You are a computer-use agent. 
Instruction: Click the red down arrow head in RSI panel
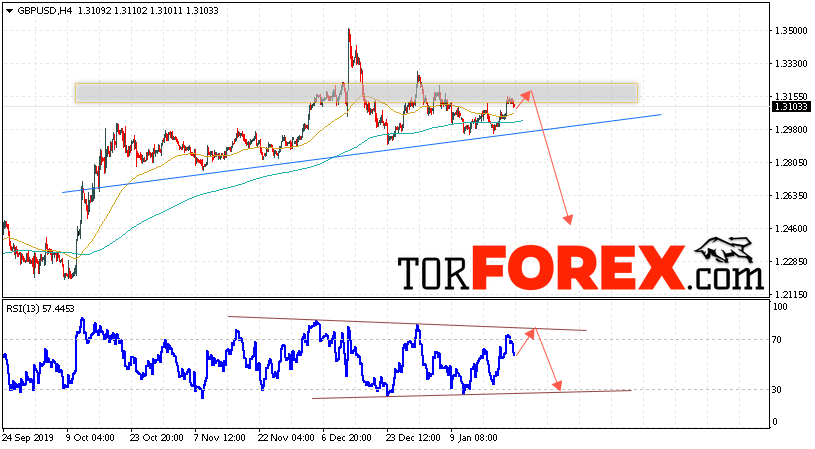coord(558,386)
